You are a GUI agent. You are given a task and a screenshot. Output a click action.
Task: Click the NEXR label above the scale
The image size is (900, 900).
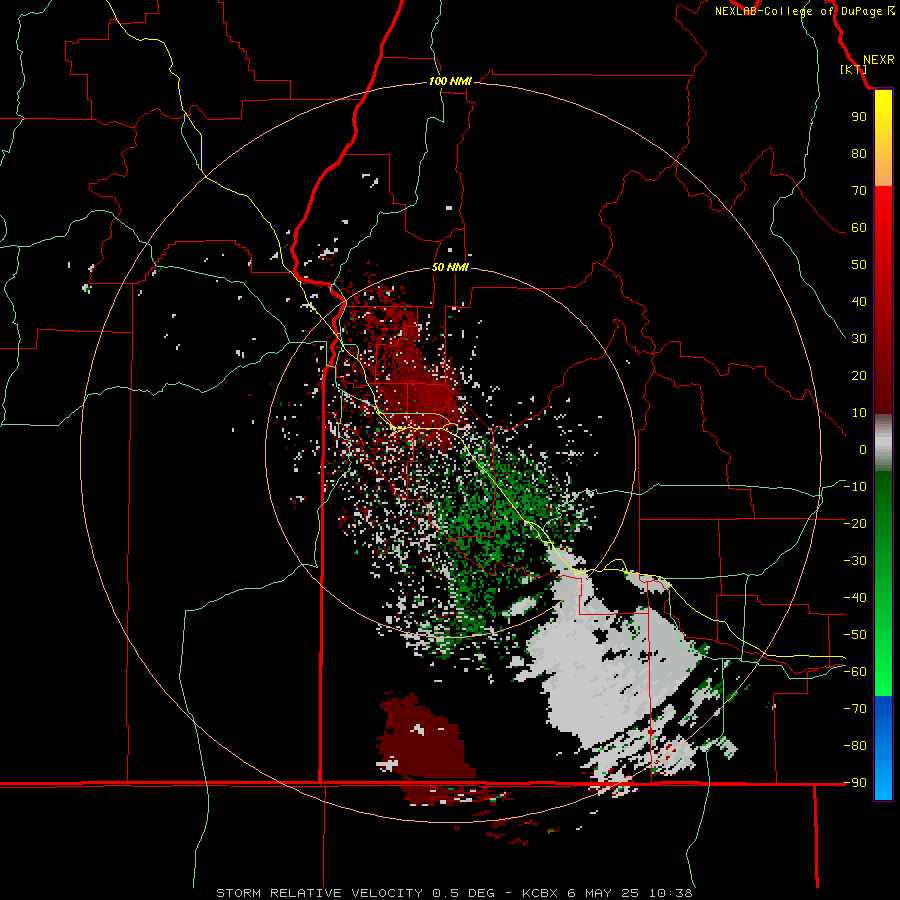point(878,60)
